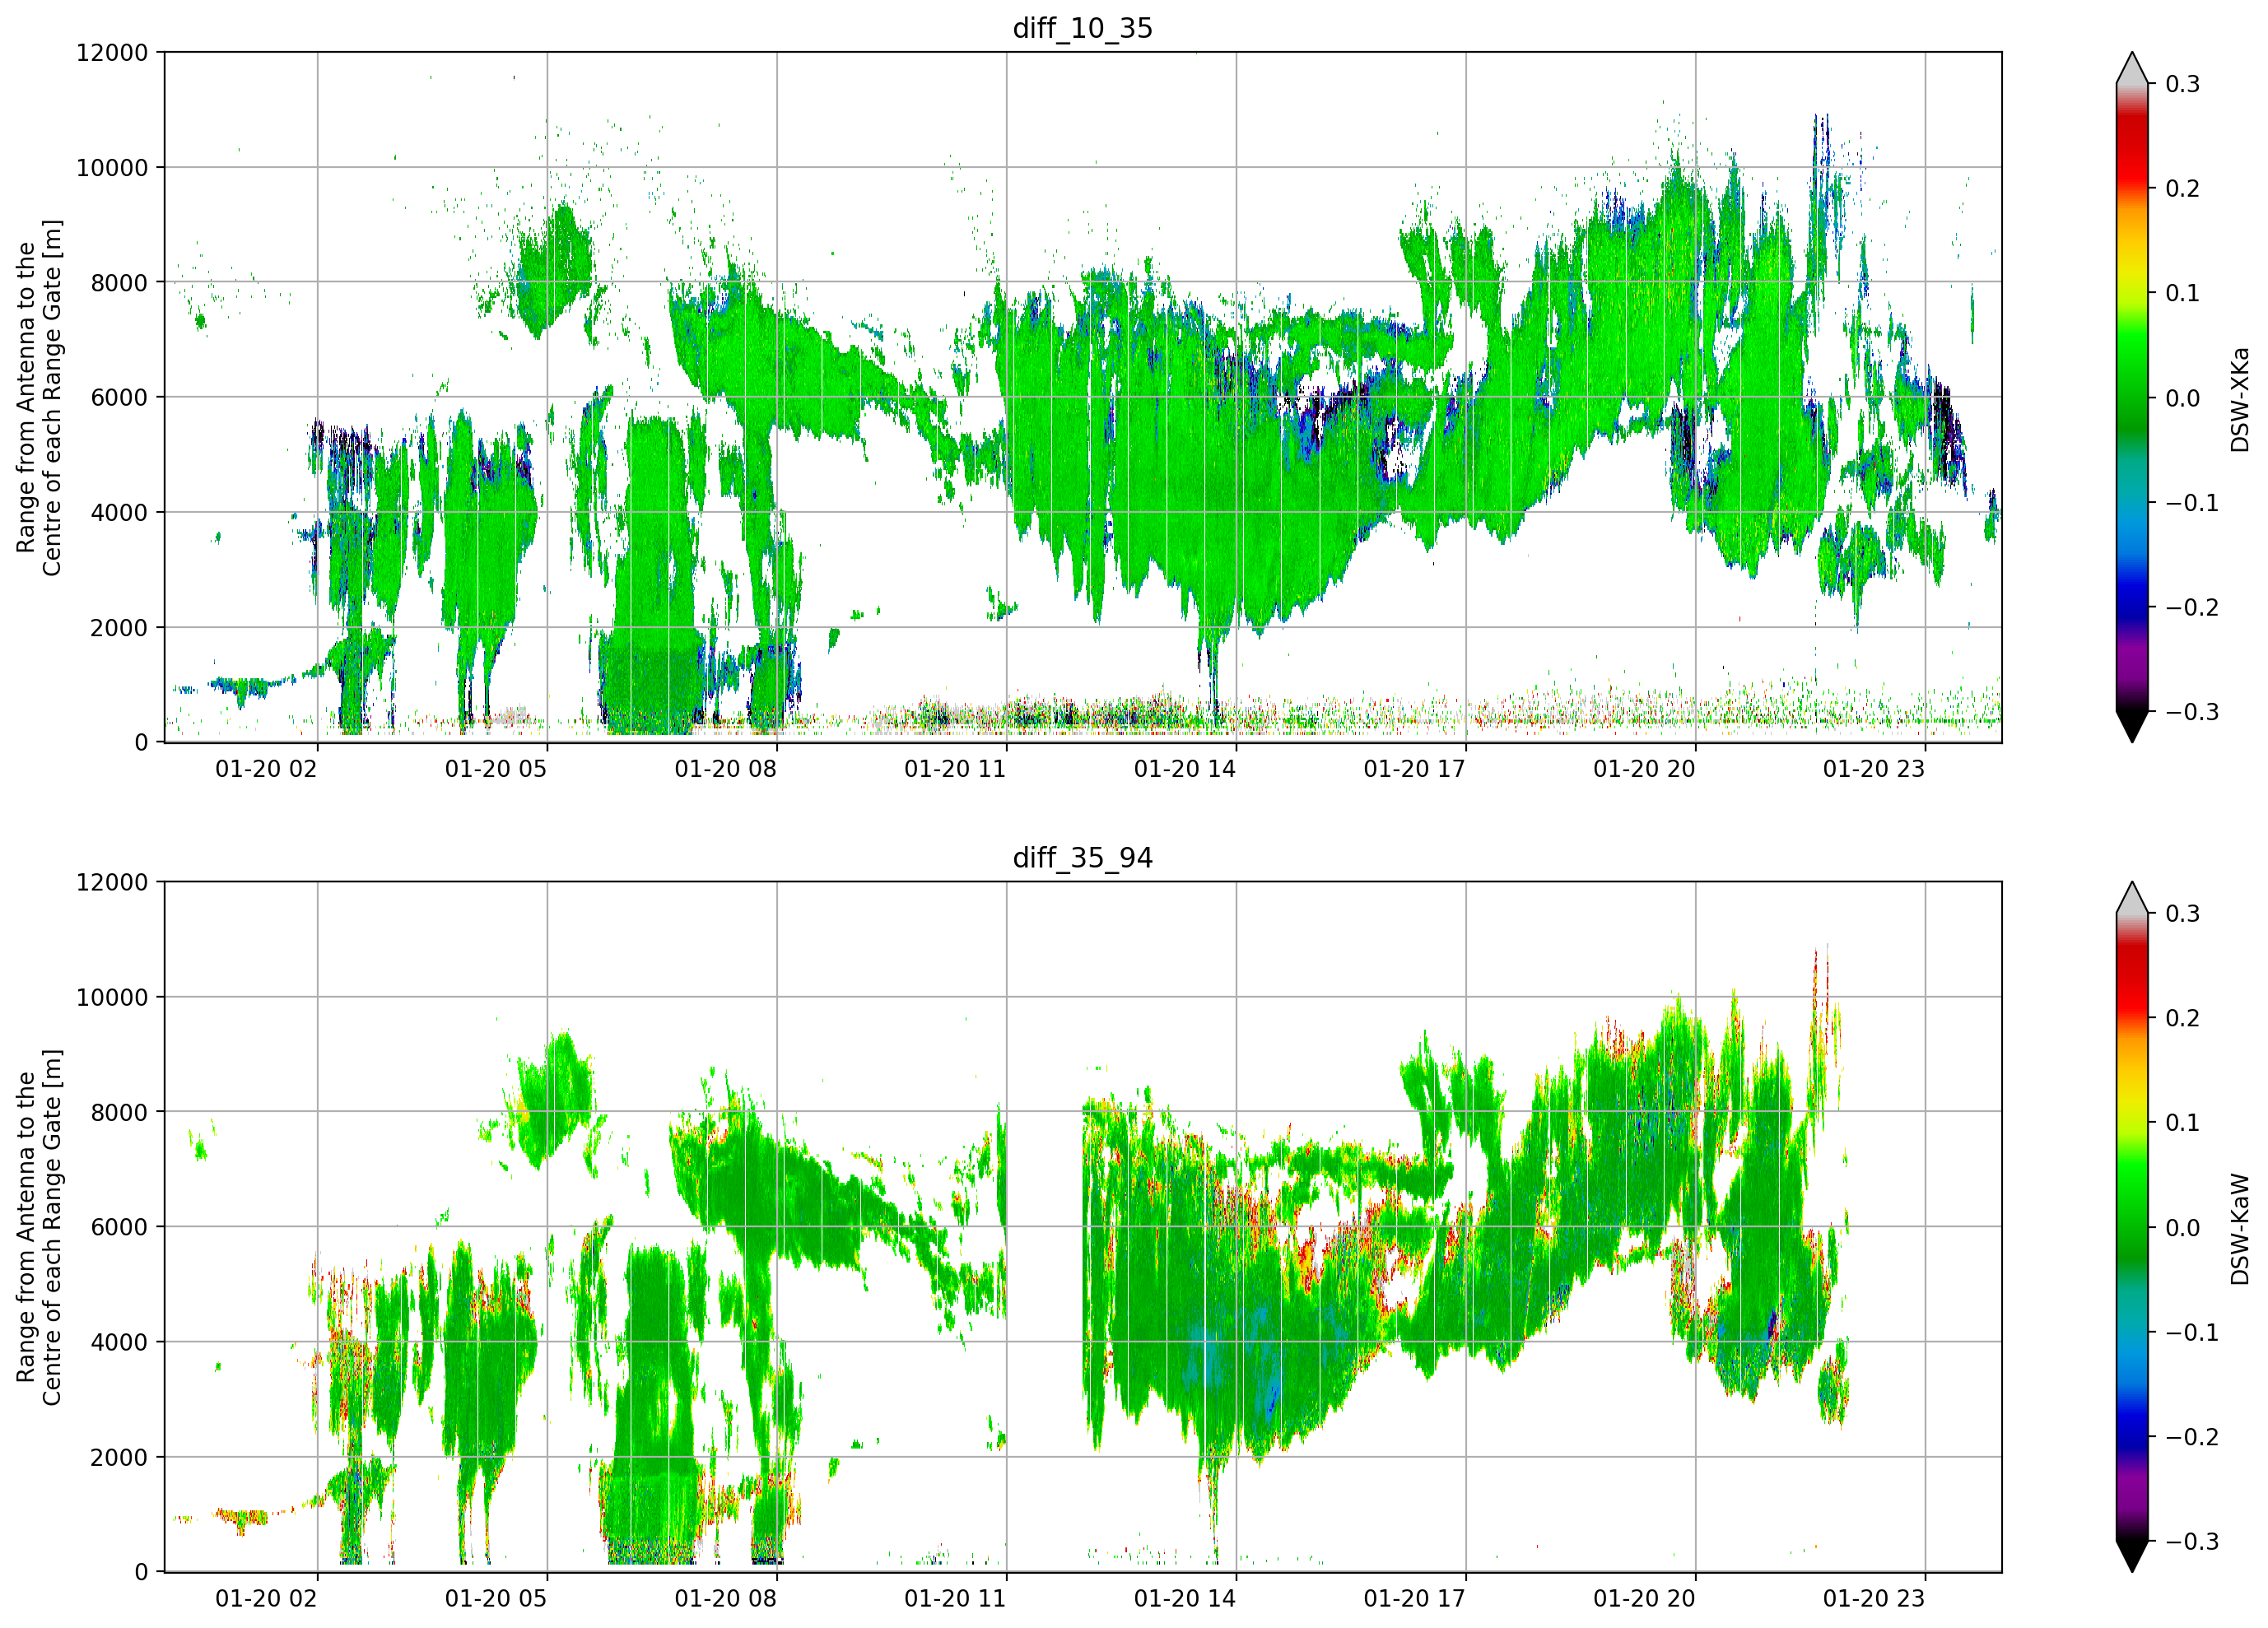Click the "0.3" tick on DSW-XKa colorbar

2183,84
